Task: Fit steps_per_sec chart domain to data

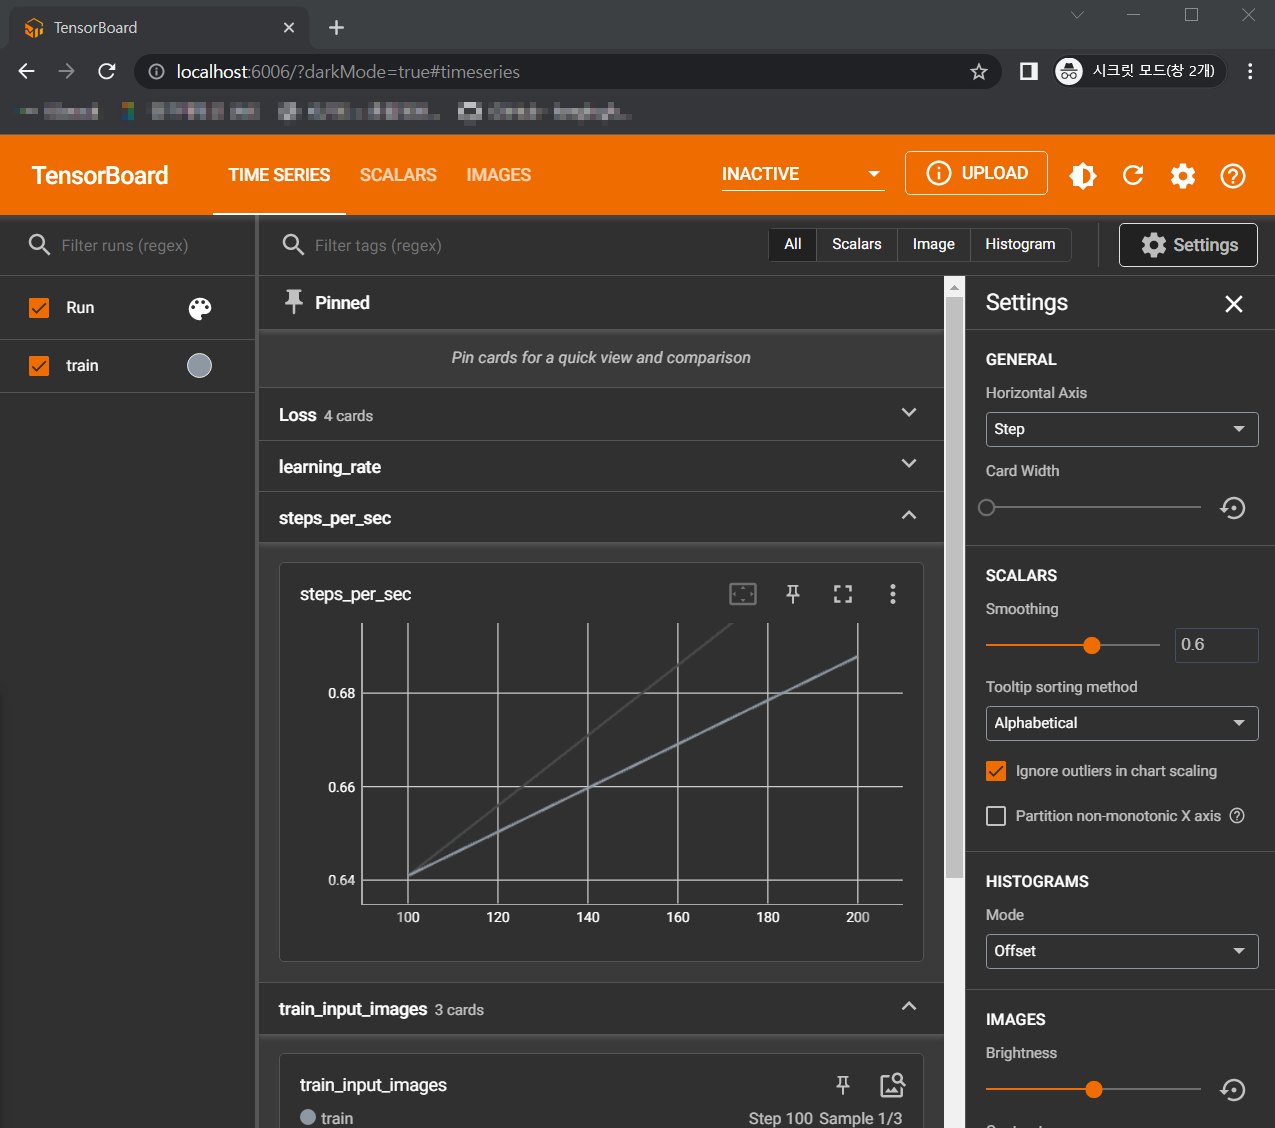Action: (743, 594)
